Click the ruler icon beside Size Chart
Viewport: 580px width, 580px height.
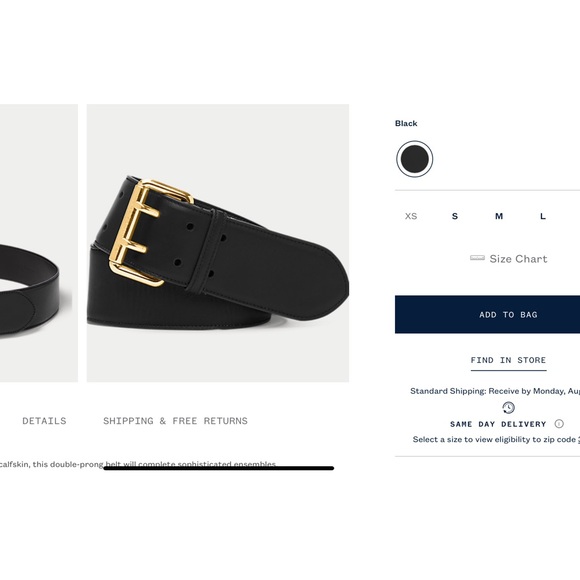click(477, 258)
